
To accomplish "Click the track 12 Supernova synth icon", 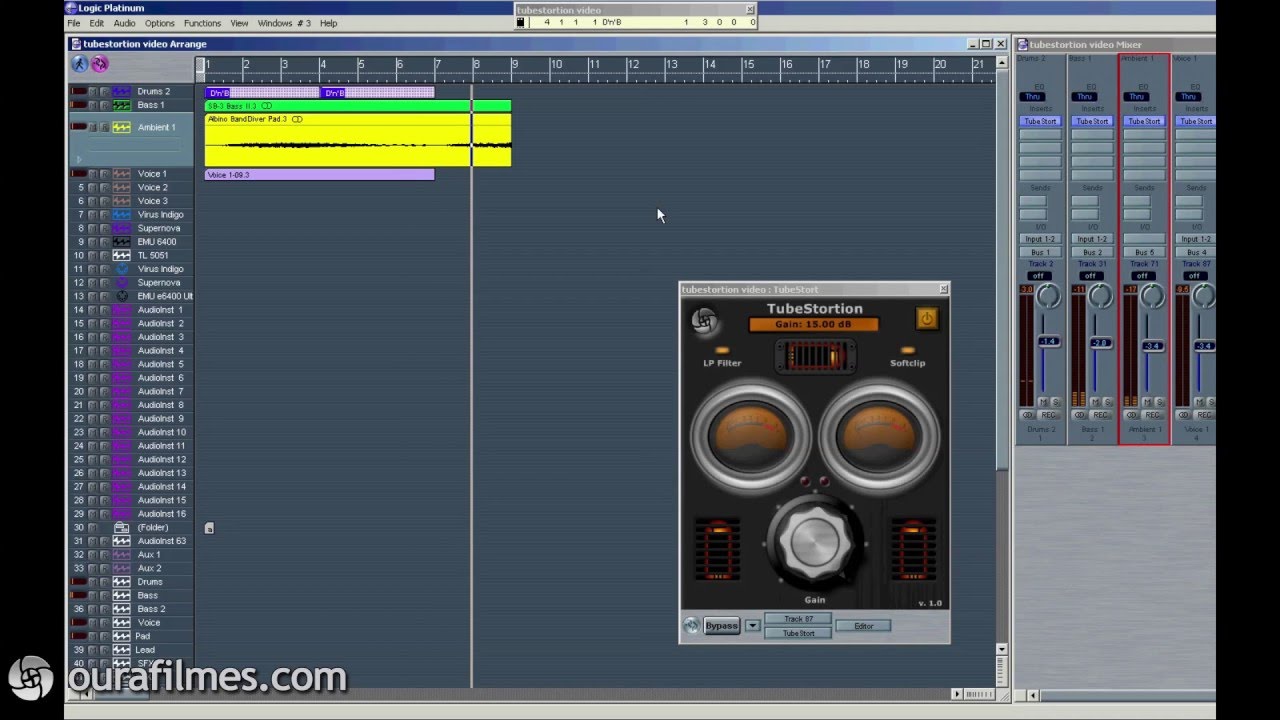I will 121,282.
